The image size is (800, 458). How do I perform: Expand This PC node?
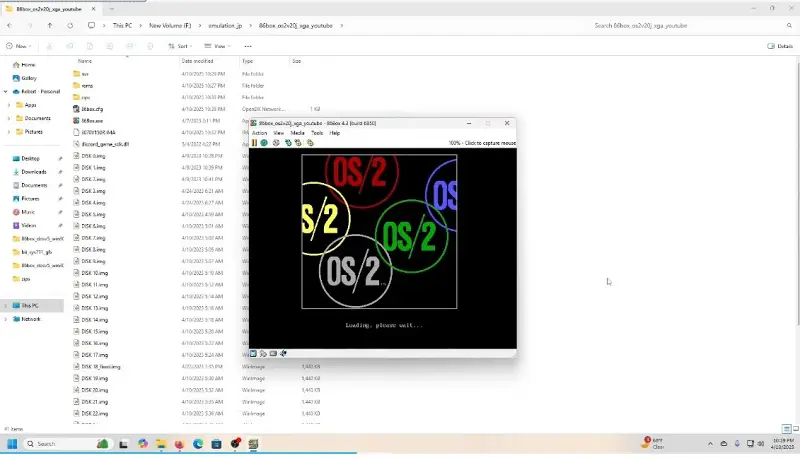pyautogui.click(x=6, y=306)
